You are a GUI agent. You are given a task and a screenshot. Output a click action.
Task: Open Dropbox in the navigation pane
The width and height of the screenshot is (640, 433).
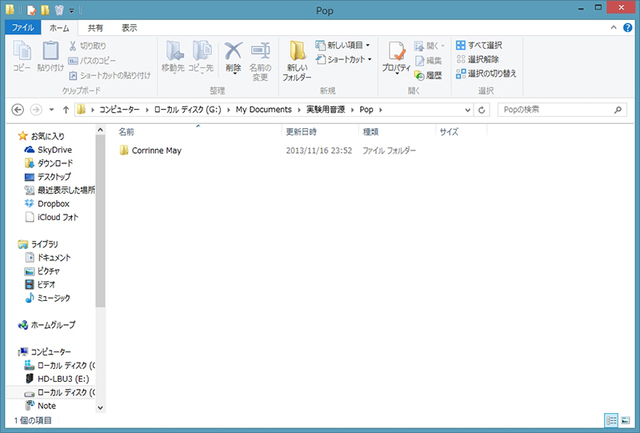47,204
